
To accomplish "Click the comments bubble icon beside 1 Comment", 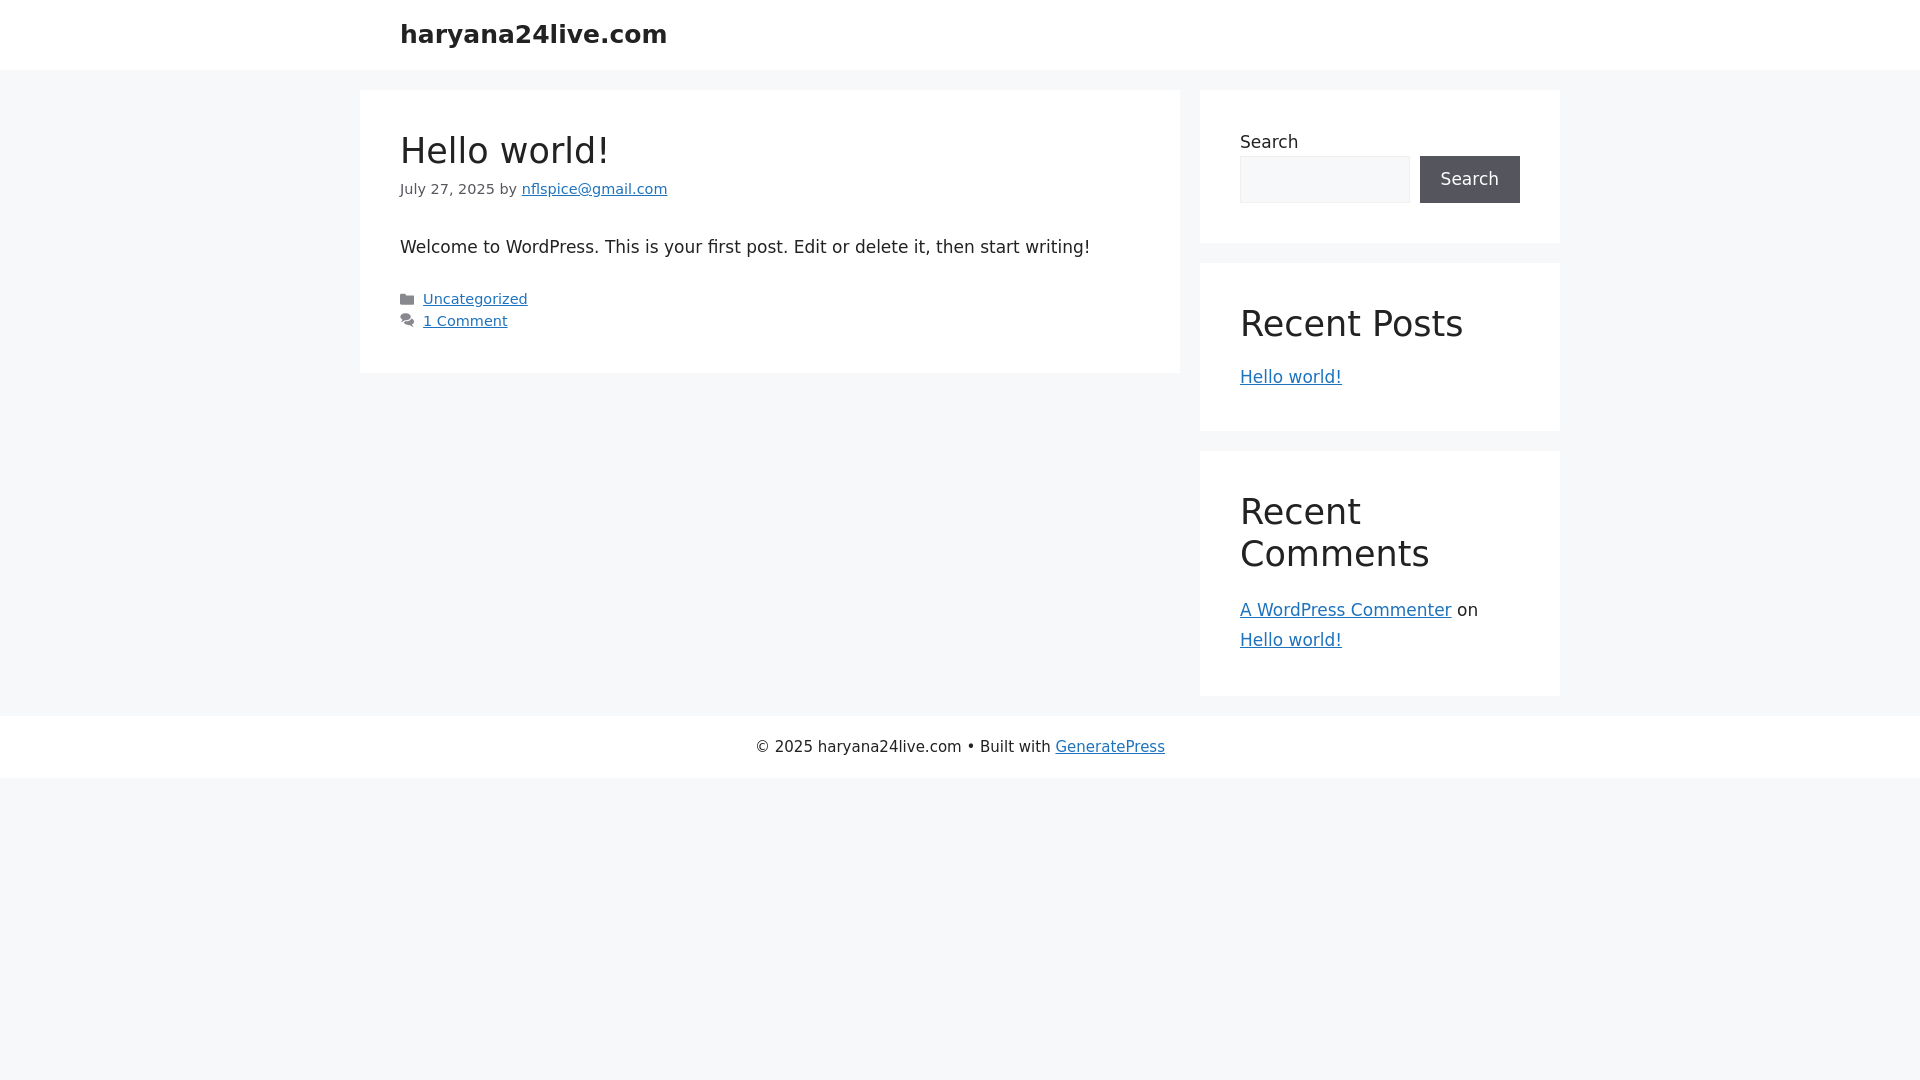I will tap(407, 321).
